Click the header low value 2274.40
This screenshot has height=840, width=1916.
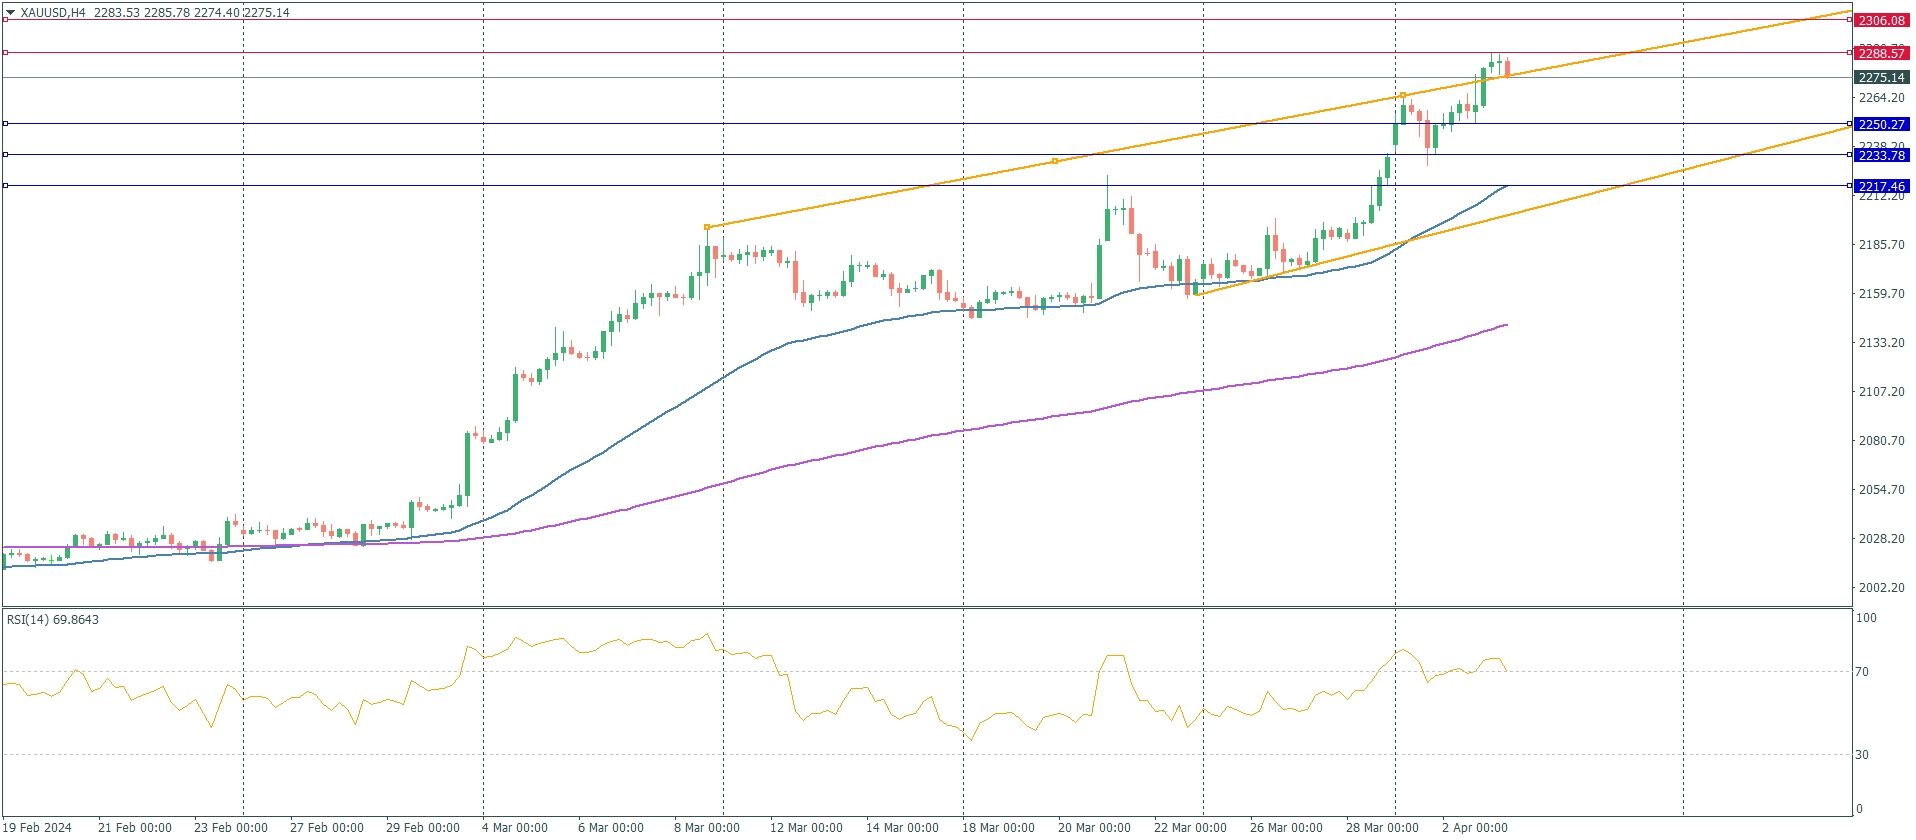[x=215, y=13]
